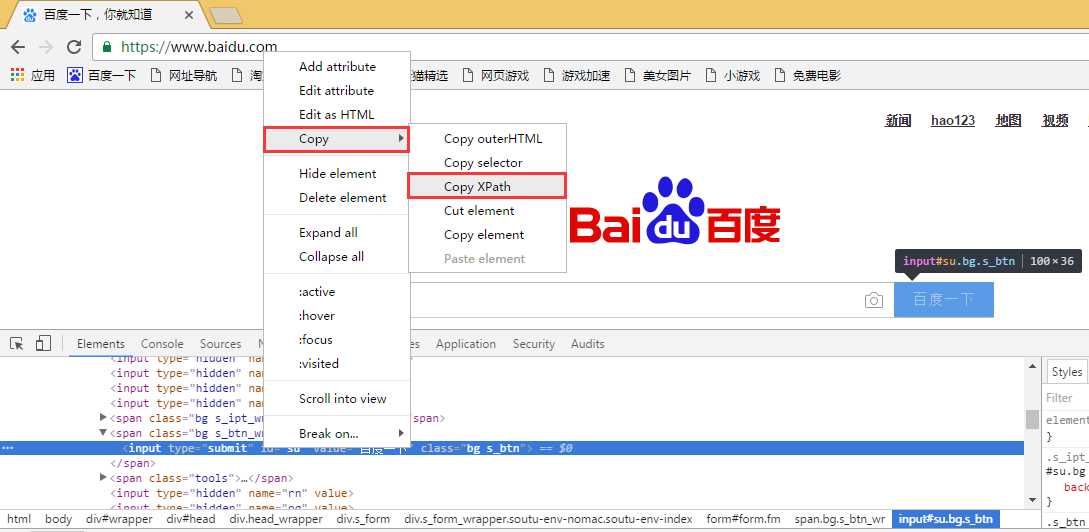This screenshot has width=1089, height=532.
Task: Open the 视频 link
Action: click(x=1055, y=120)
